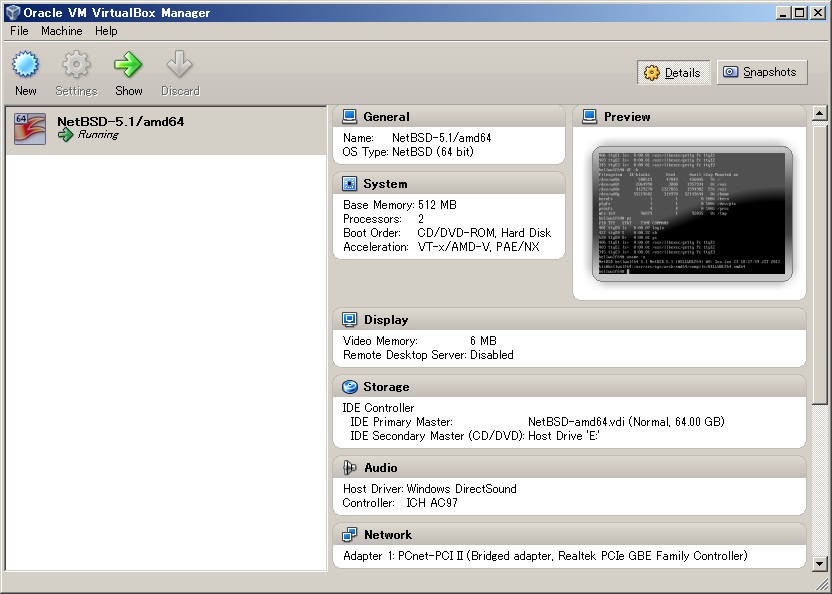Click the System chip icon

[350, 184]
